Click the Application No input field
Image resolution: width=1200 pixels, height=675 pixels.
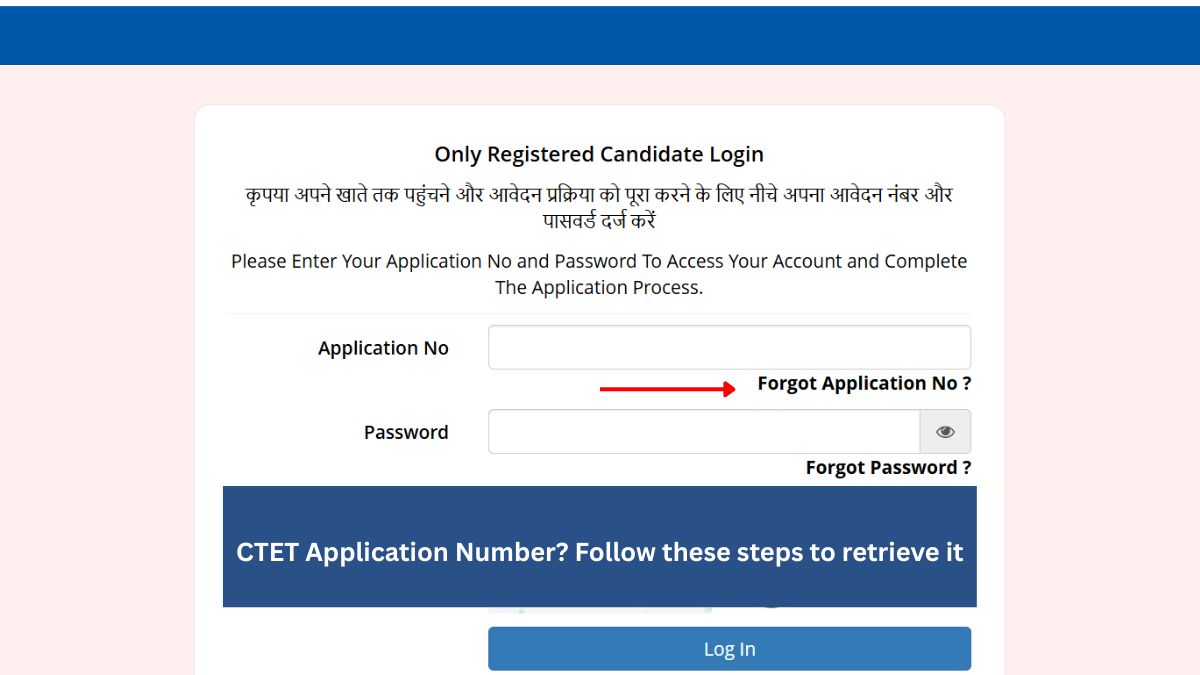click(x=729, y=347)
